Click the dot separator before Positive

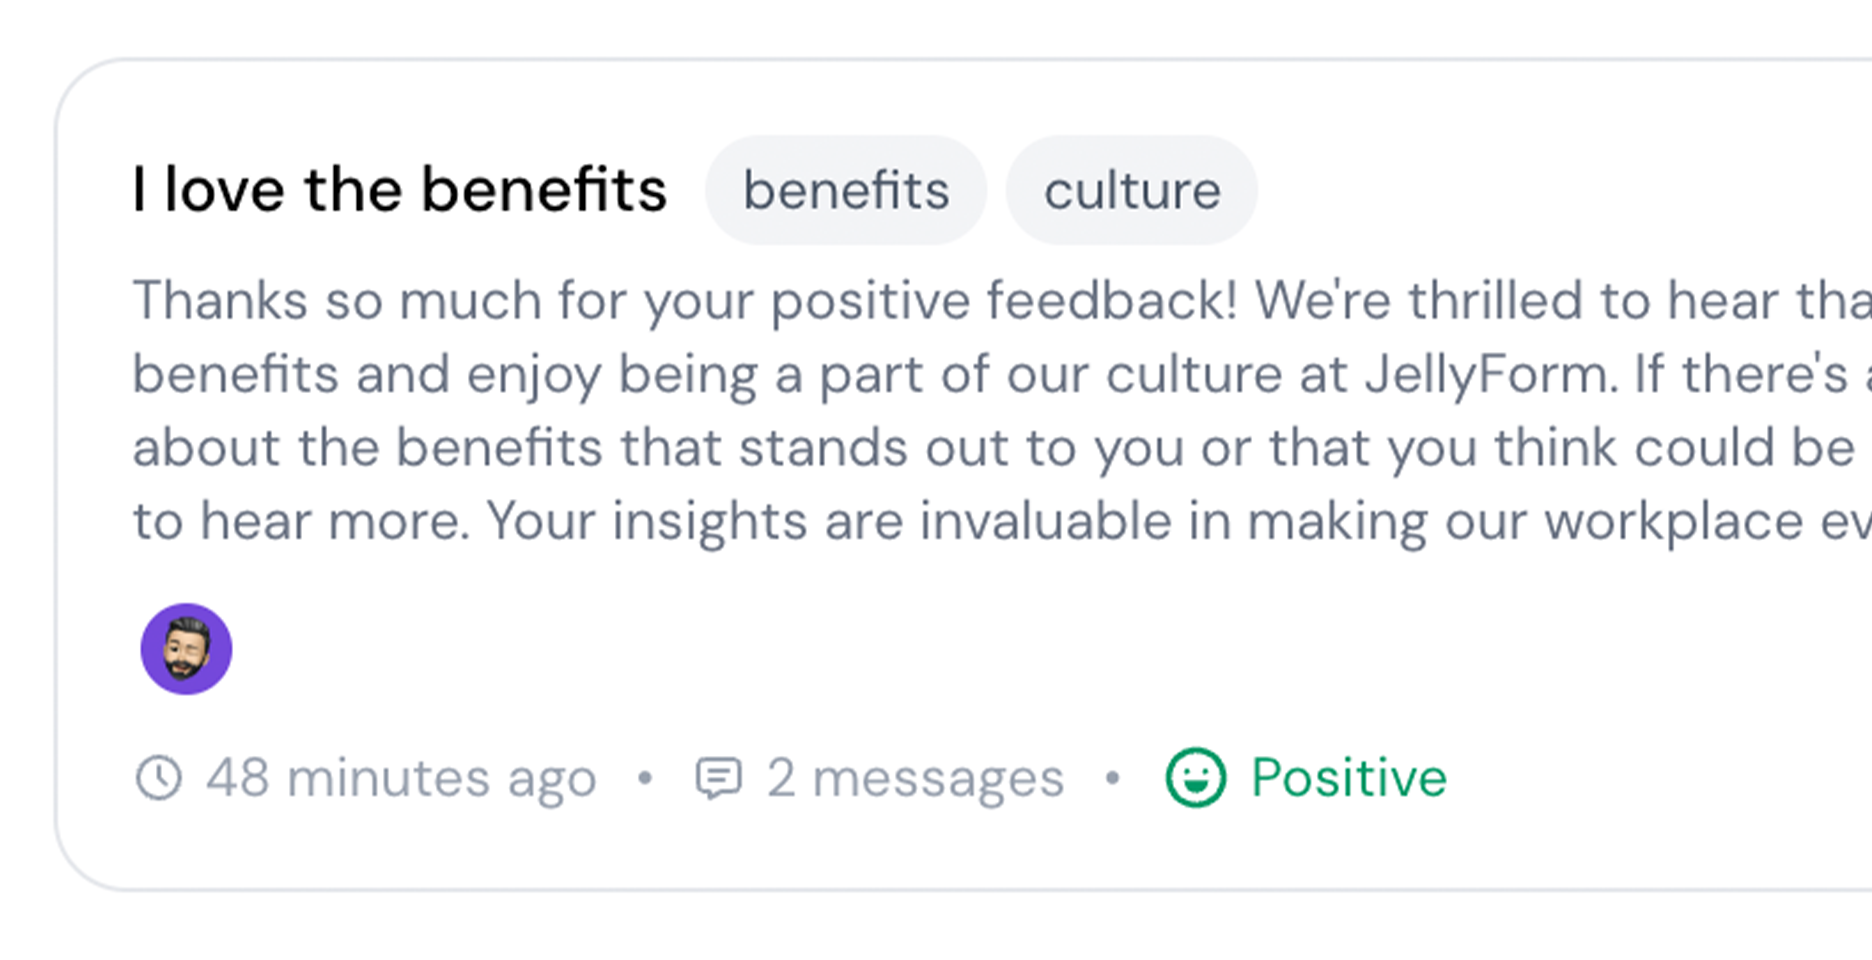point(1112,777)
